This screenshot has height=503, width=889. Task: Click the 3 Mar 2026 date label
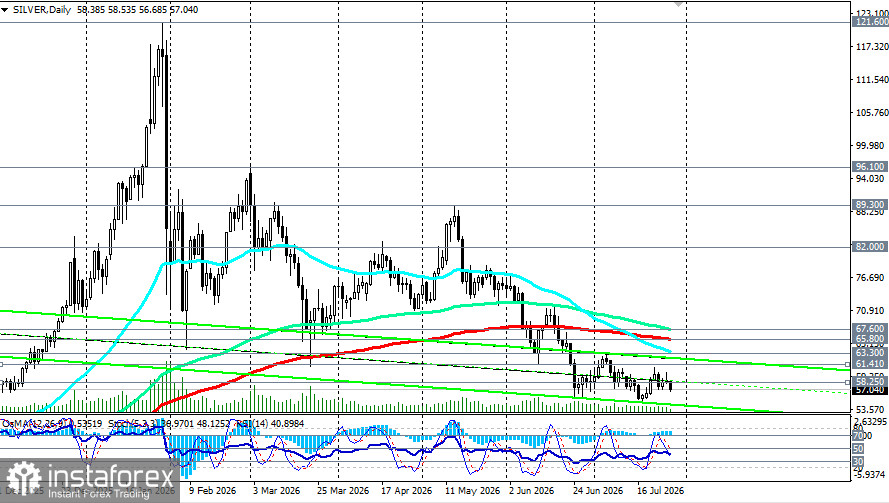(277, 491)
